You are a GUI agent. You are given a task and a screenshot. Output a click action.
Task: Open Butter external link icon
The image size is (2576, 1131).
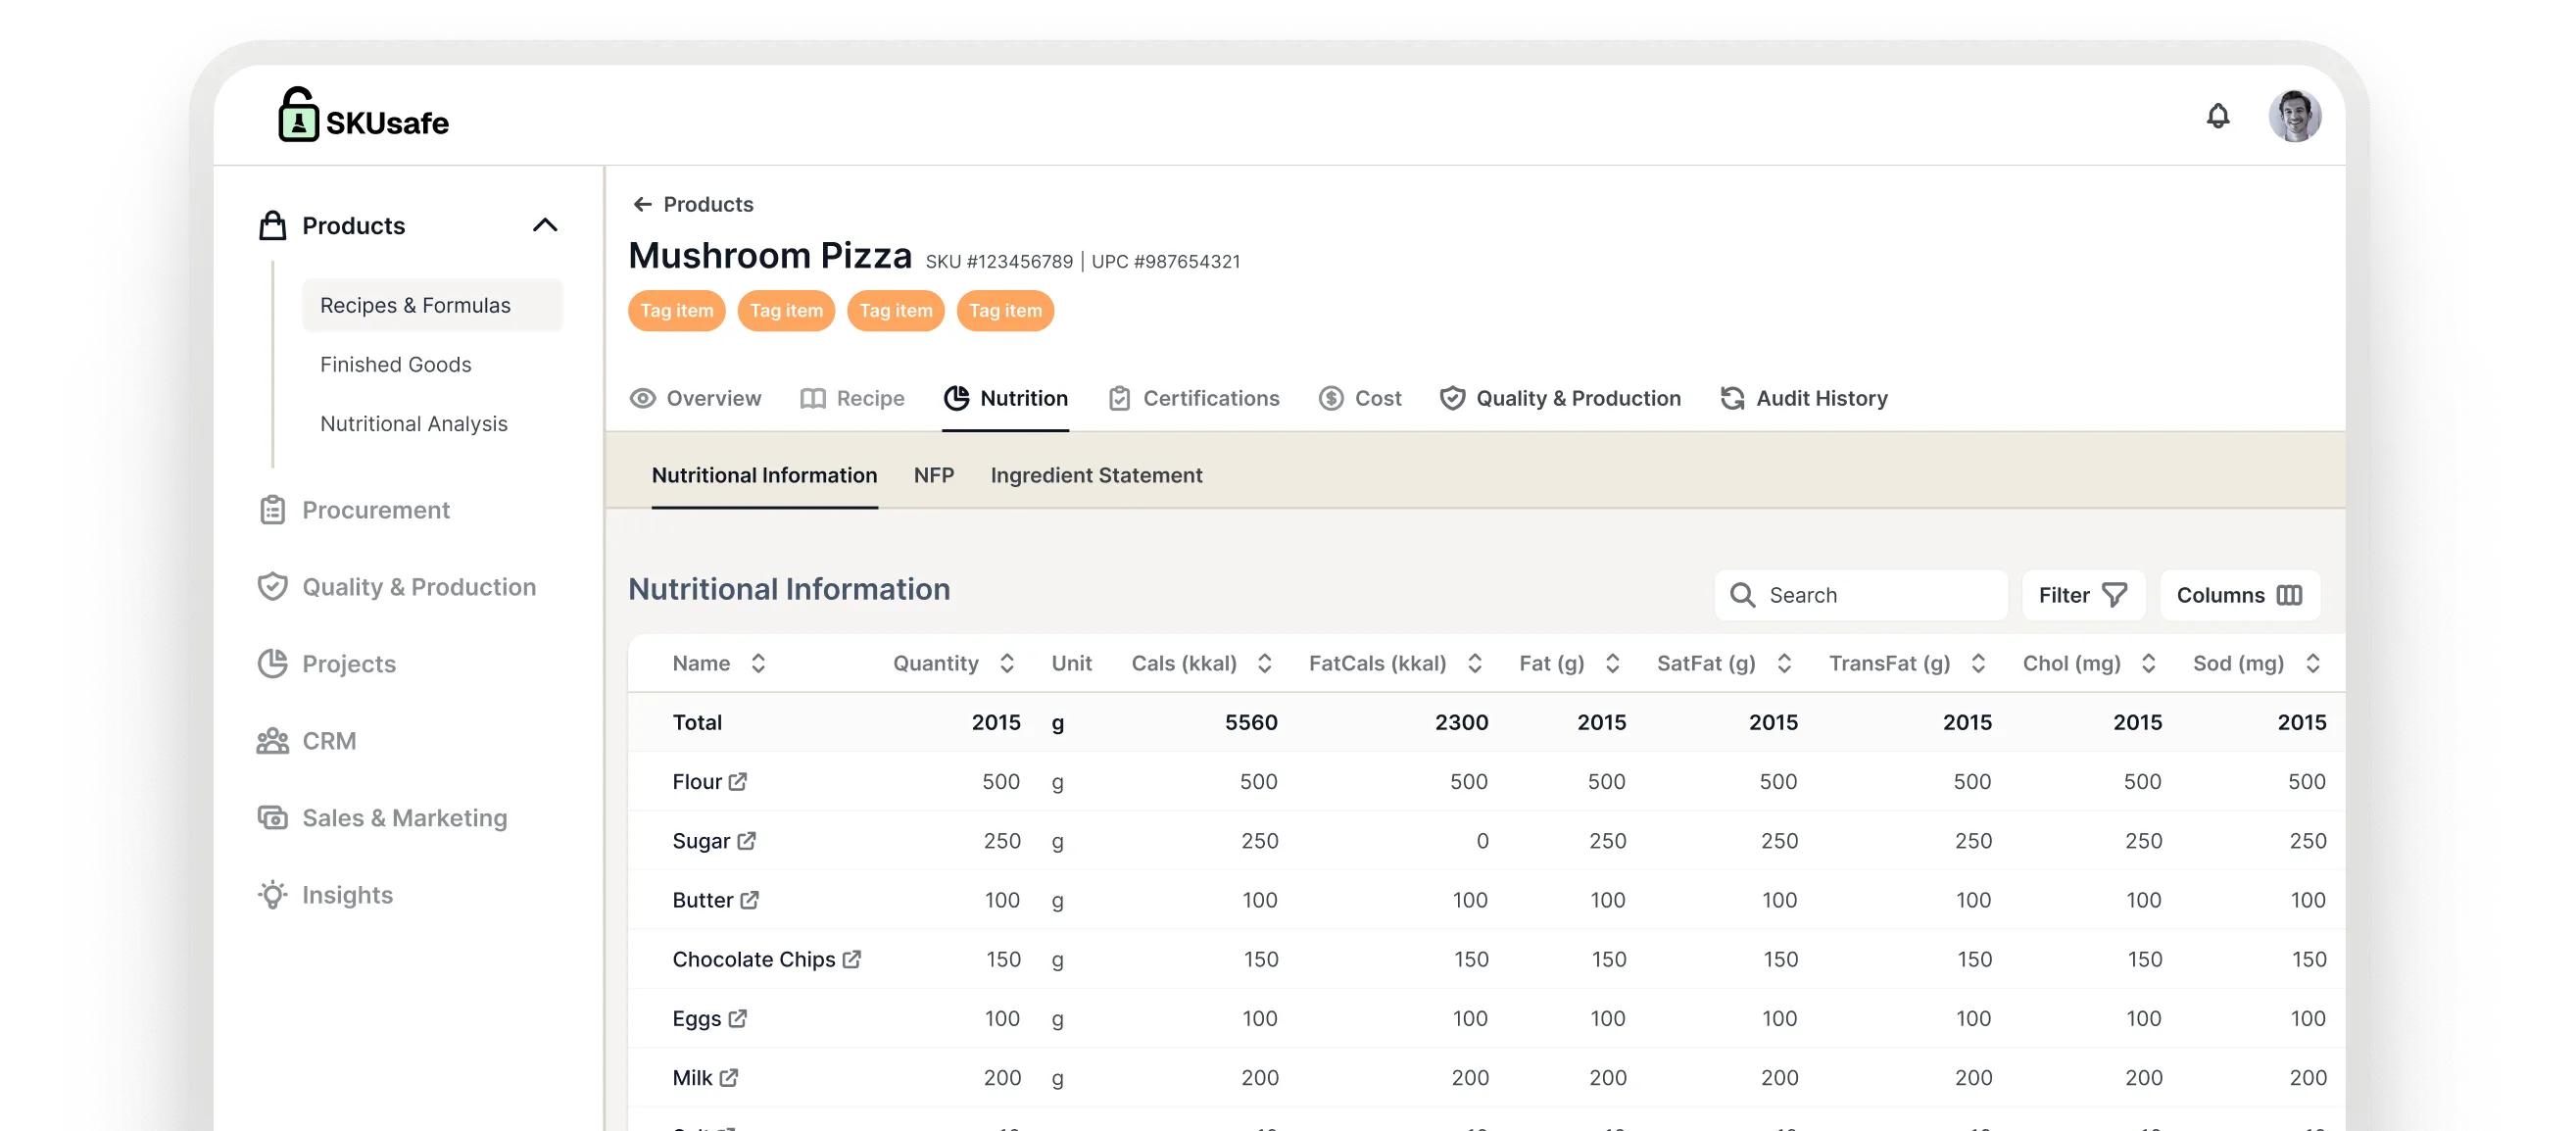[x=749, y=899]
